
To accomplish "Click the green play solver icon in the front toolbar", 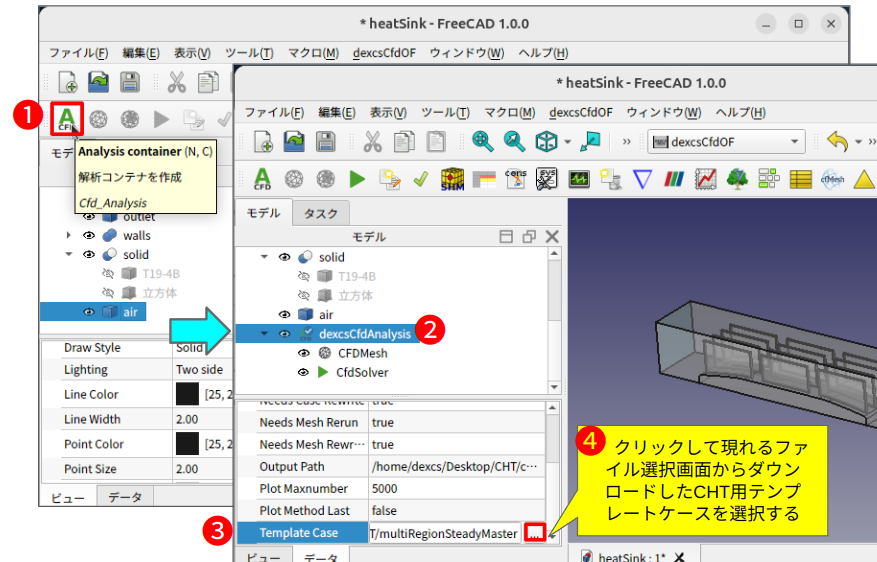I will (357, 179).
